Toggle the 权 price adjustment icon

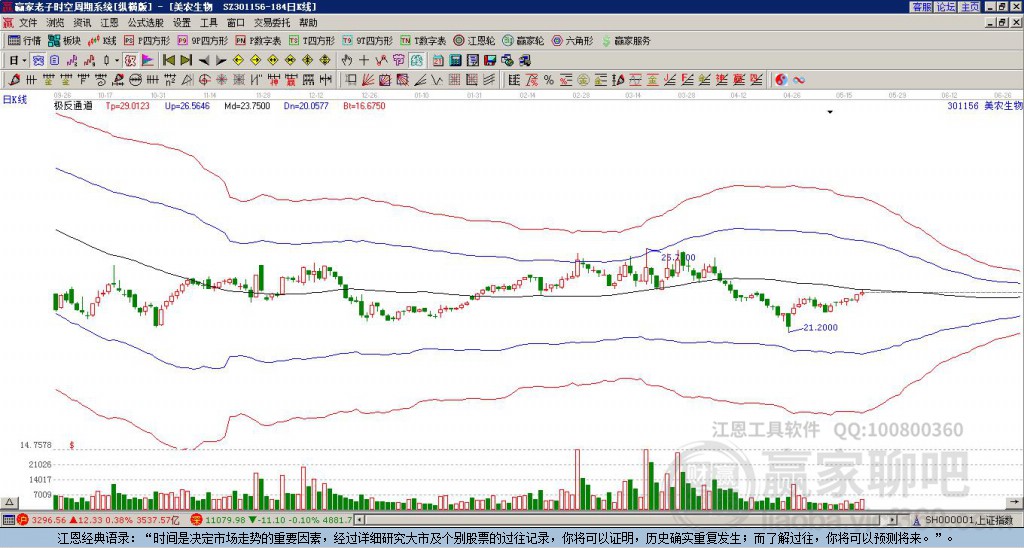click(x=130, y=60)
